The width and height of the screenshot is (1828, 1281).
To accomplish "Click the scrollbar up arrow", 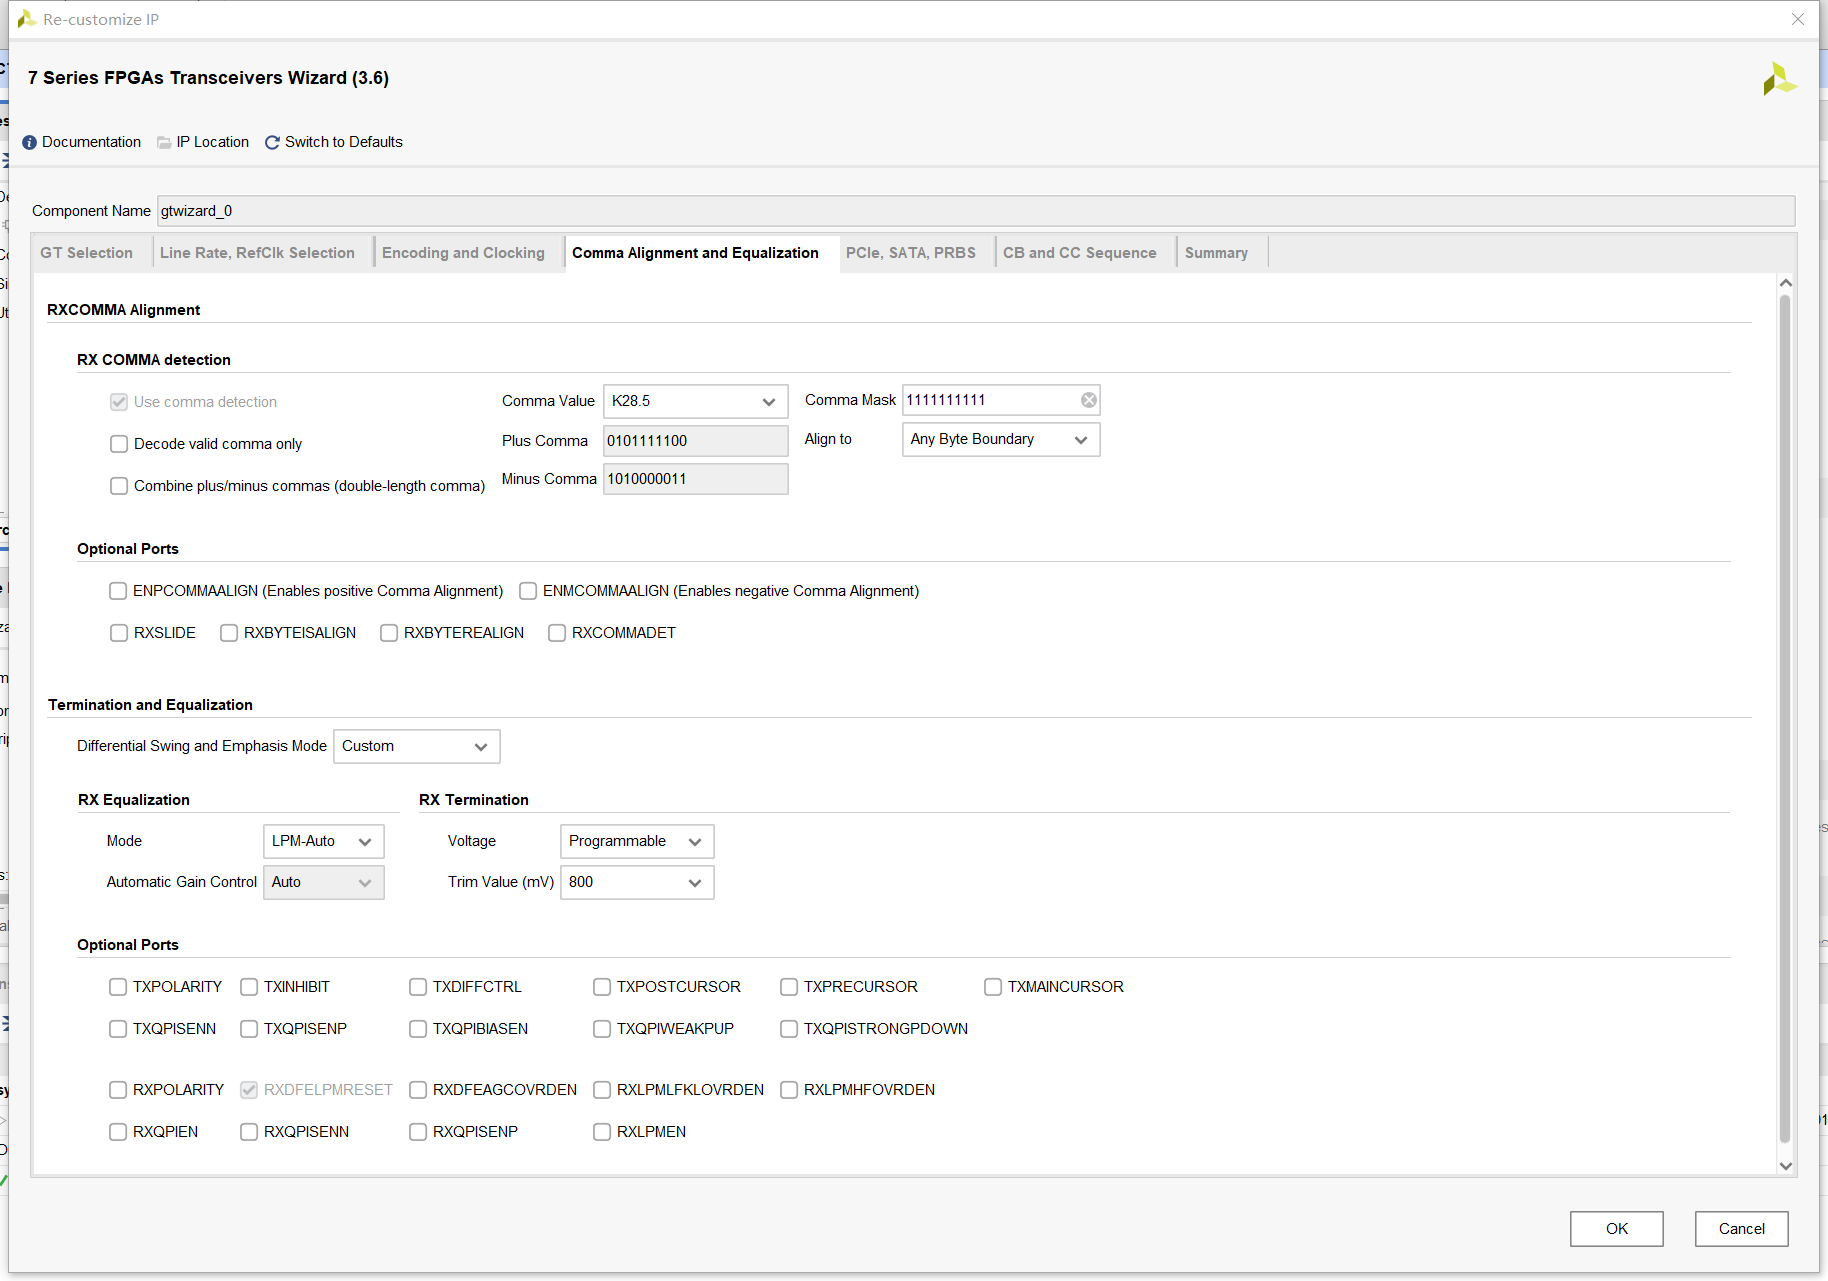I will 1786,283.
